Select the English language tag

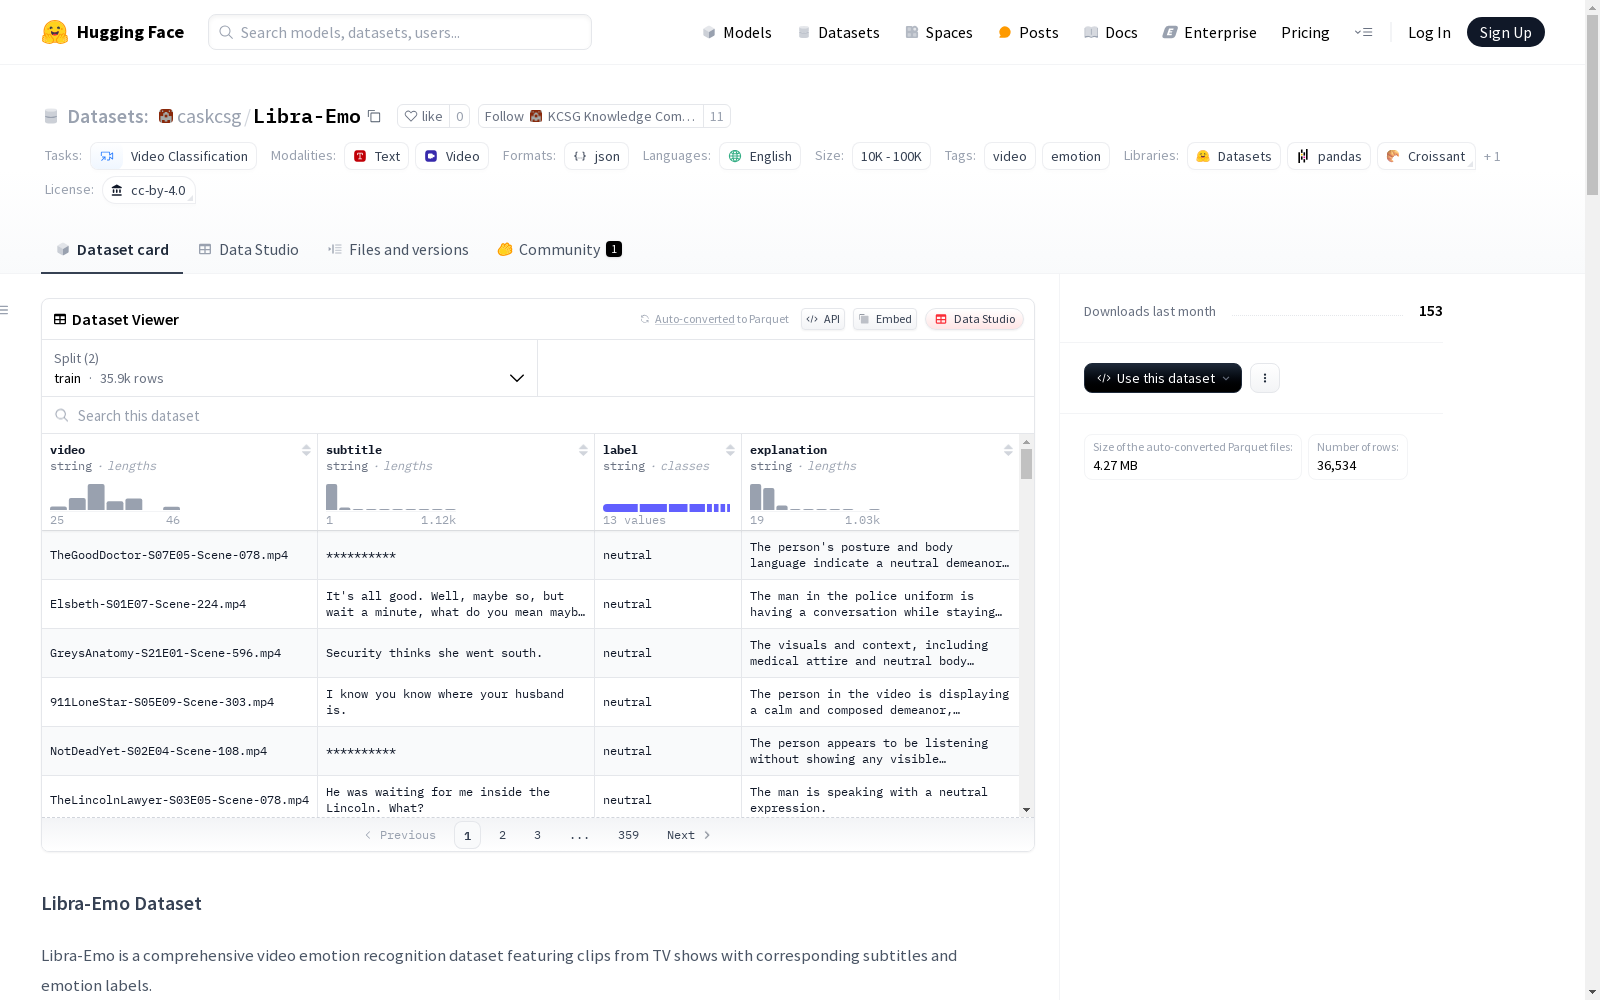coord(760,156)
